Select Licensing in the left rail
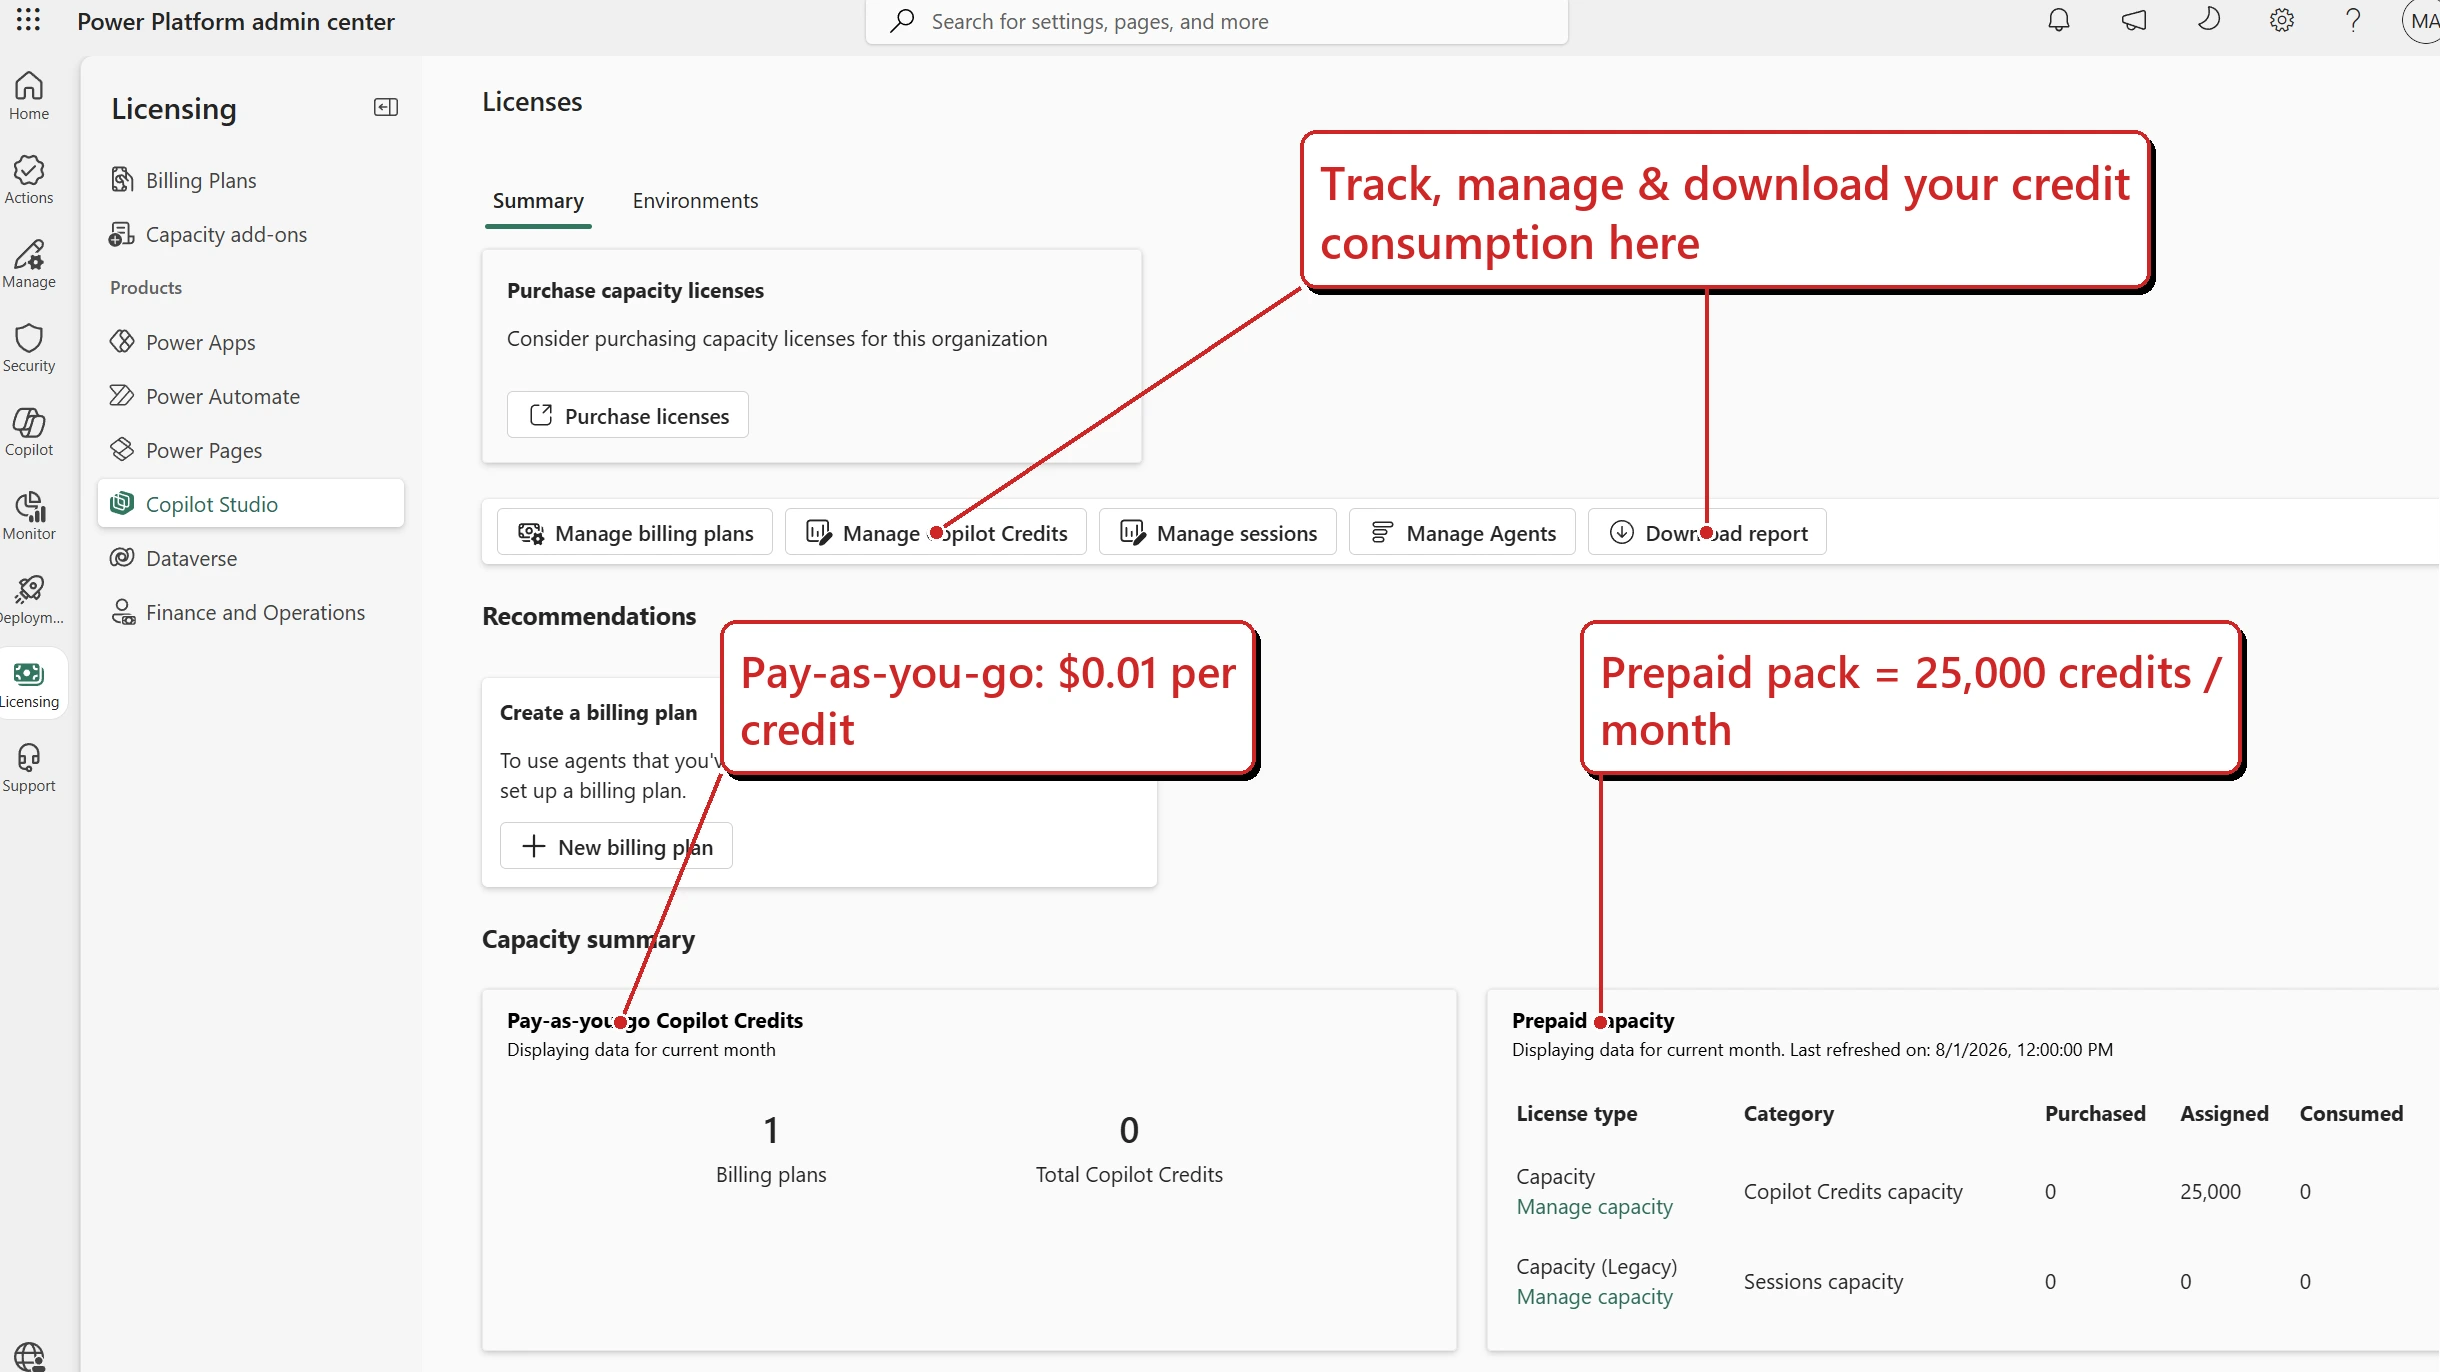Viewport: 2440px width, 1372px height. coord(29,684)
